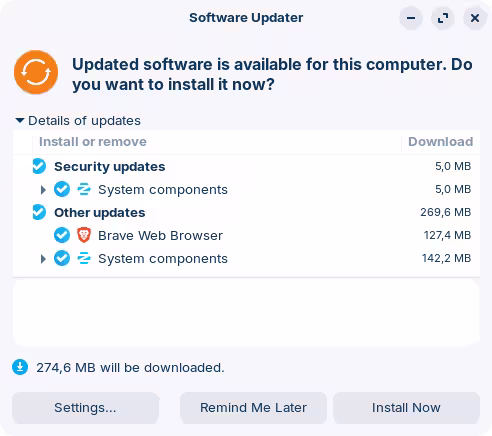
Task: Untick System components under Security updates
Action: point(62,189)
